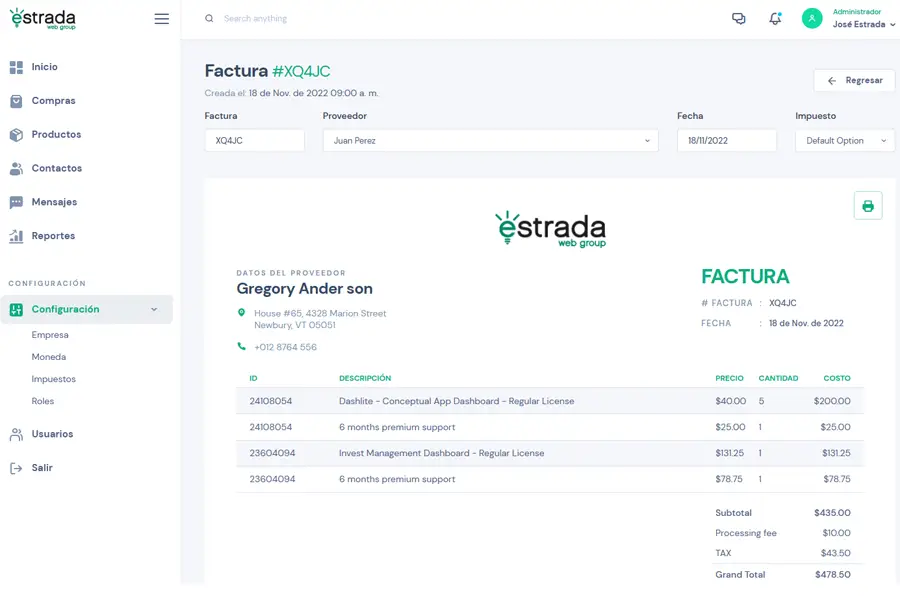
Task: Open the notifications bell icon
Action: coord(775,18)
